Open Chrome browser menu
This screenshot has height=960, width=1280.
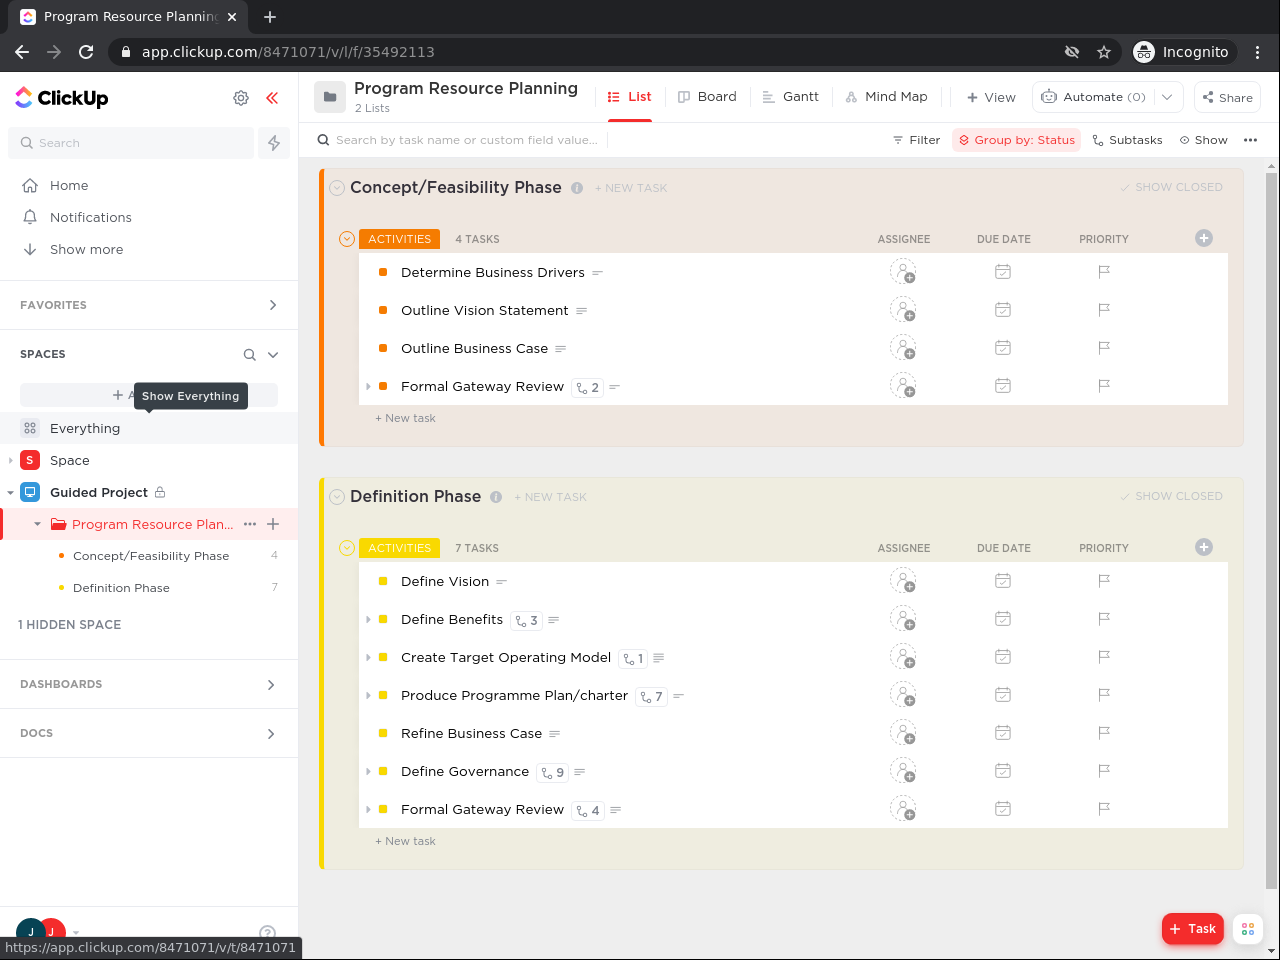click(1258, 52)
